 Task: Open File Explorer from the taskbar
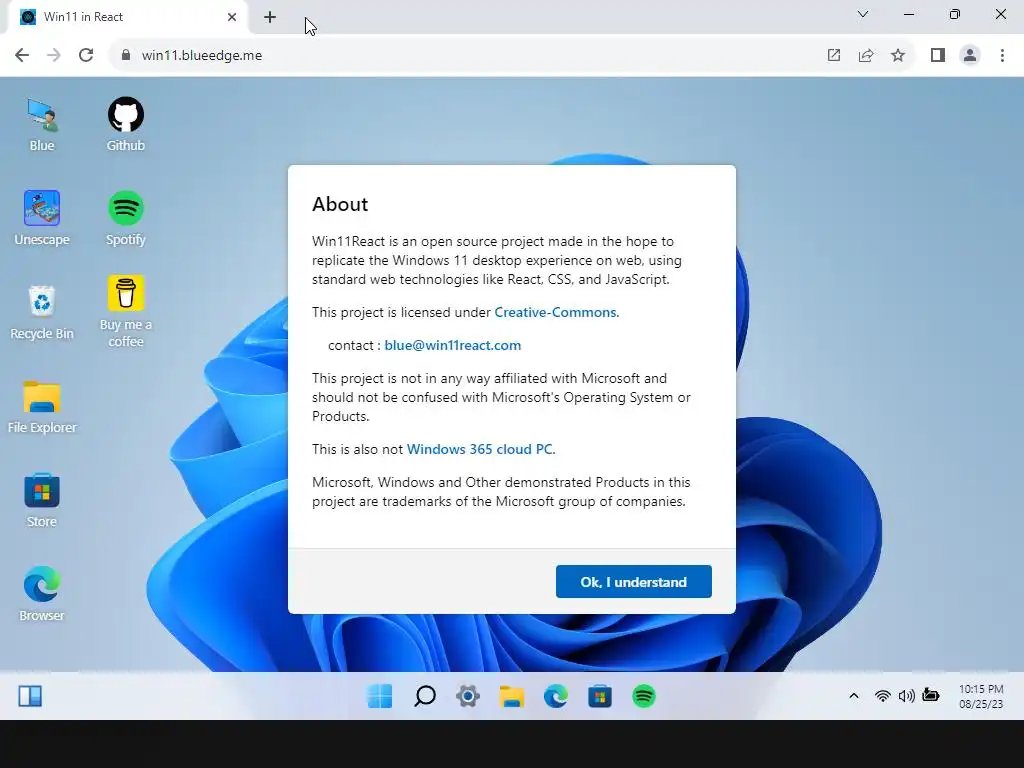(512, 696)
